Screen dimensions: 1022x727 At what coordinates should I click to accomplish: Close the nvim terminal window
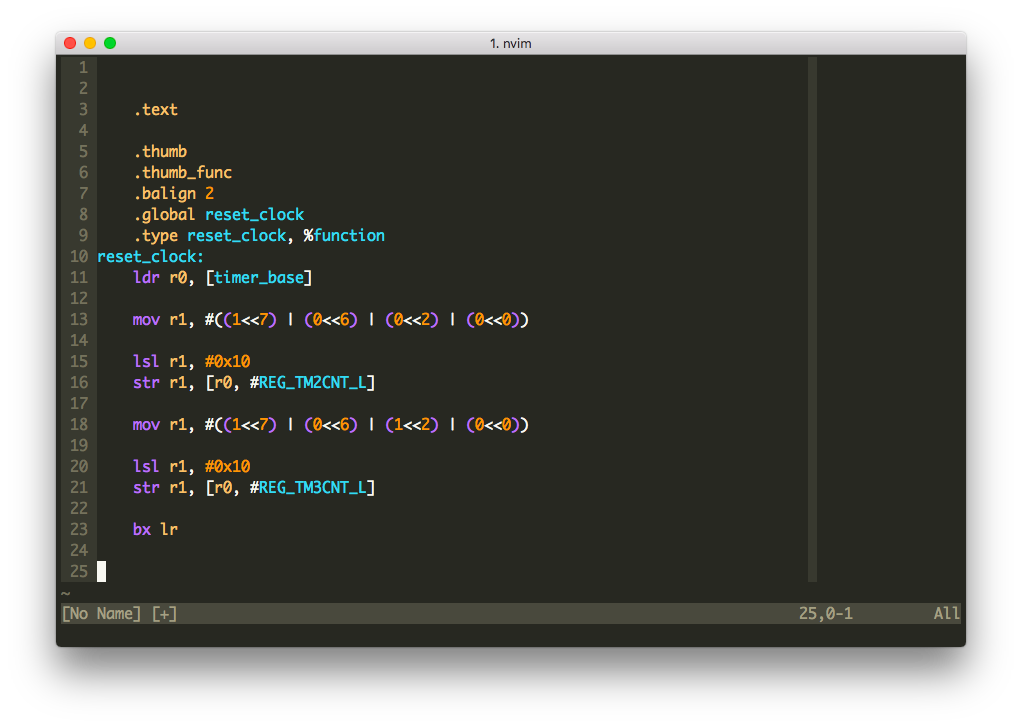[70, 43]
